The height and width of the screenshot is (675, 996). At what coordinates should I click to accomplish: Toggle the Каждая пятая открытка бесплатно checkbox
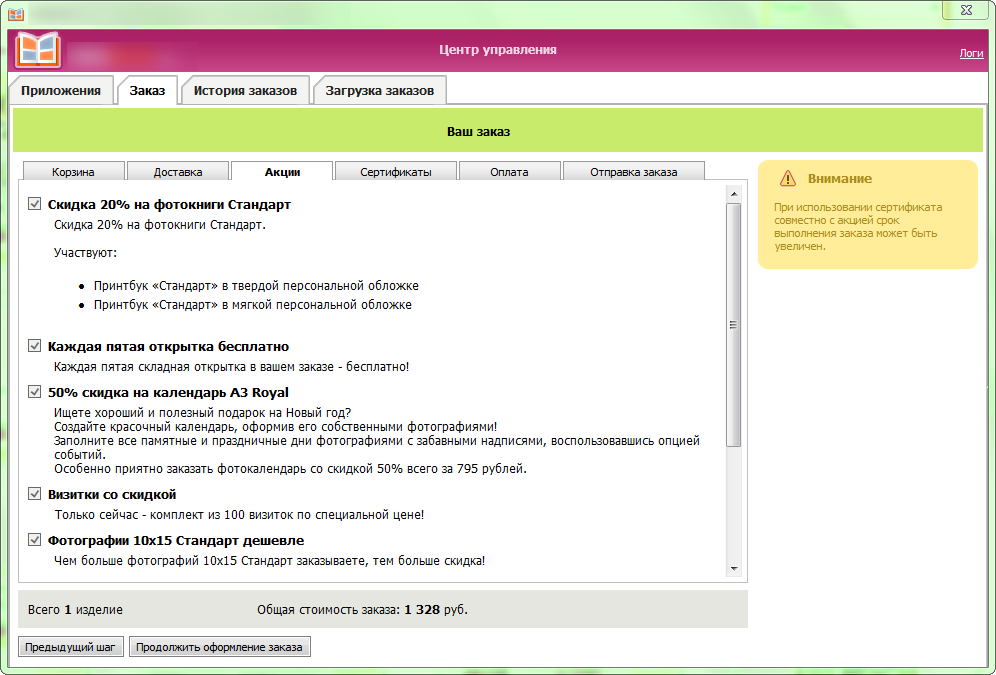(x=35, y=346)
